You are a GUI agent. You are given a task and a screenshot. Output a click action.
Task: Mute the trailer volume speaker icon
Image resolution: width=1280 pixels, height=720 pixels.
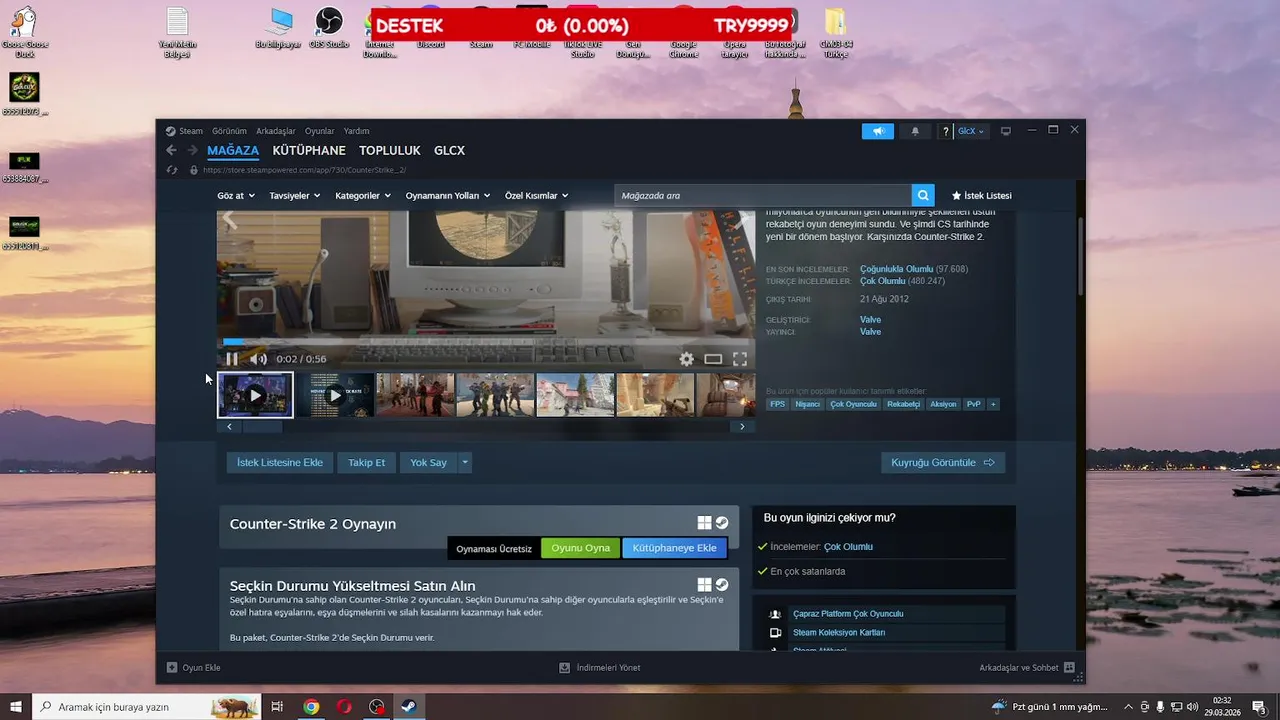click(258, 359)
